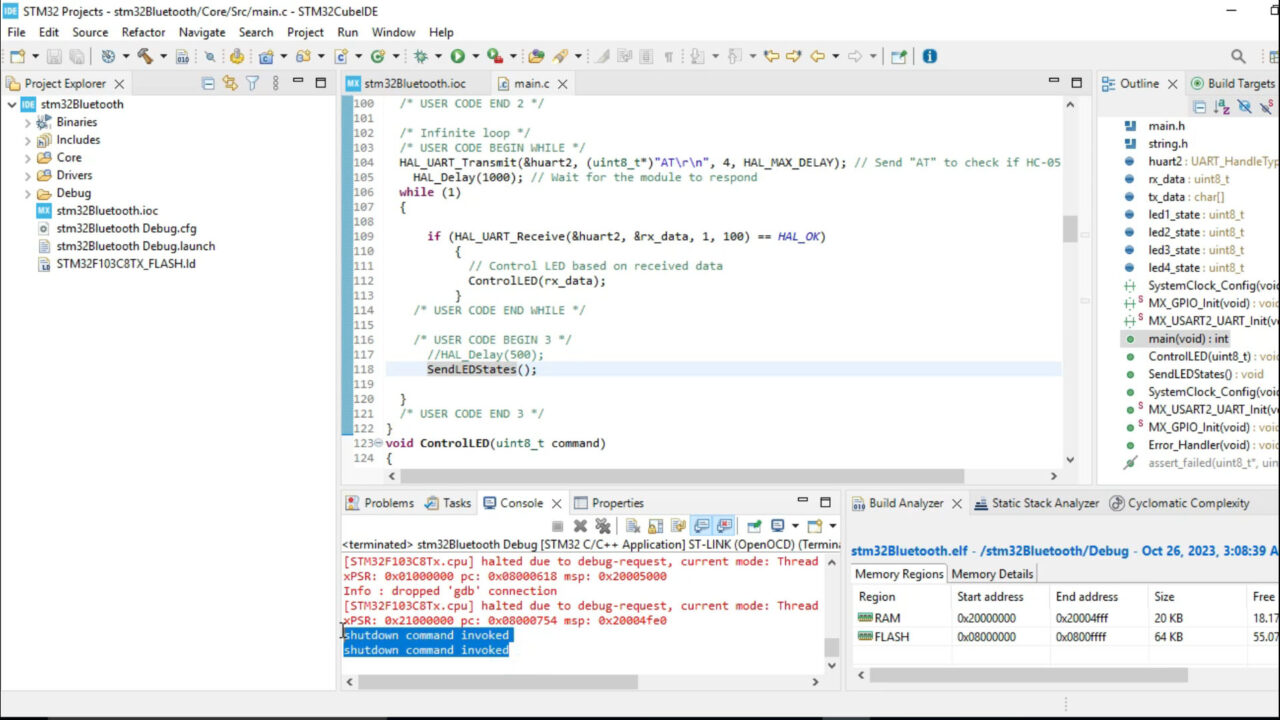This screenshot has height=720, width=1280.
Task: Select SendLEDStates() in Outline
Action: coord(1194,374)
